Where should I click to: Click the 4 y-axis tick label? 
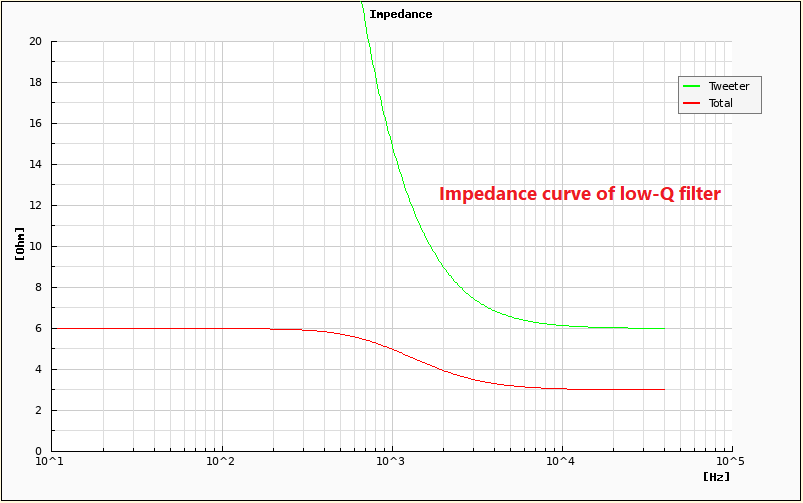point(38,369)
